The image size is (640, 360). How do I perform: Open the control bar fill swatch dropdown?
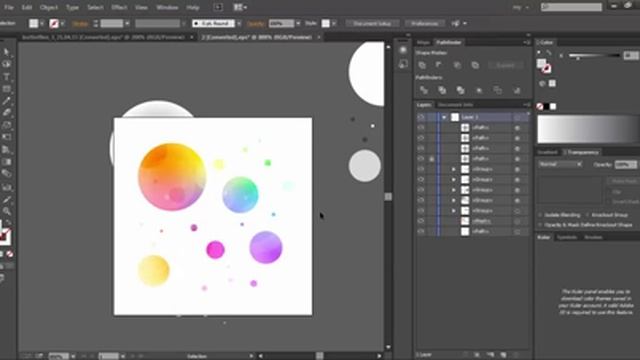pyautogui.click(x=42, y=24)
